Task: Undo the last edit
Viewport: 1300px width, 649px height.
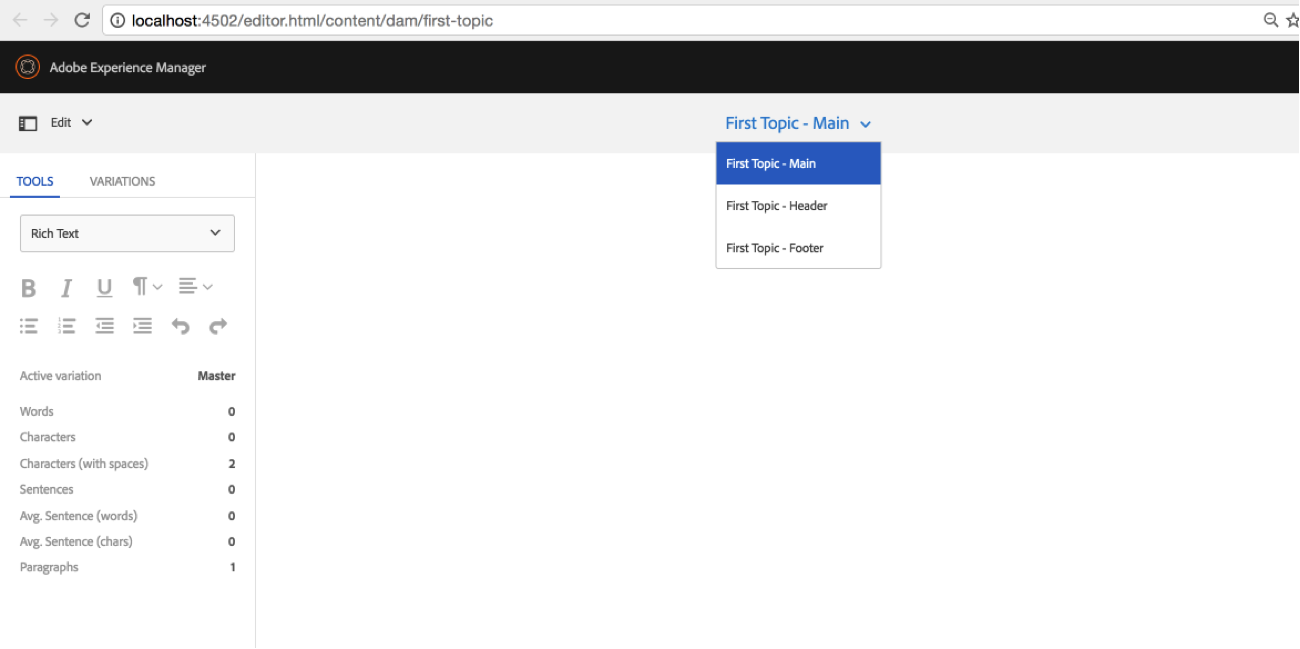Action: click(x=180, y=326)
